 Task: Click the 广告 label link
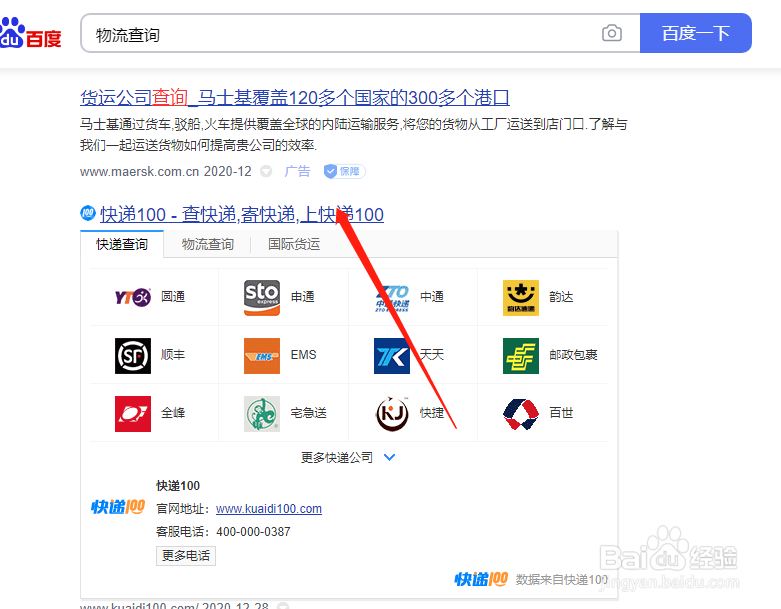[x=297, y=171]
